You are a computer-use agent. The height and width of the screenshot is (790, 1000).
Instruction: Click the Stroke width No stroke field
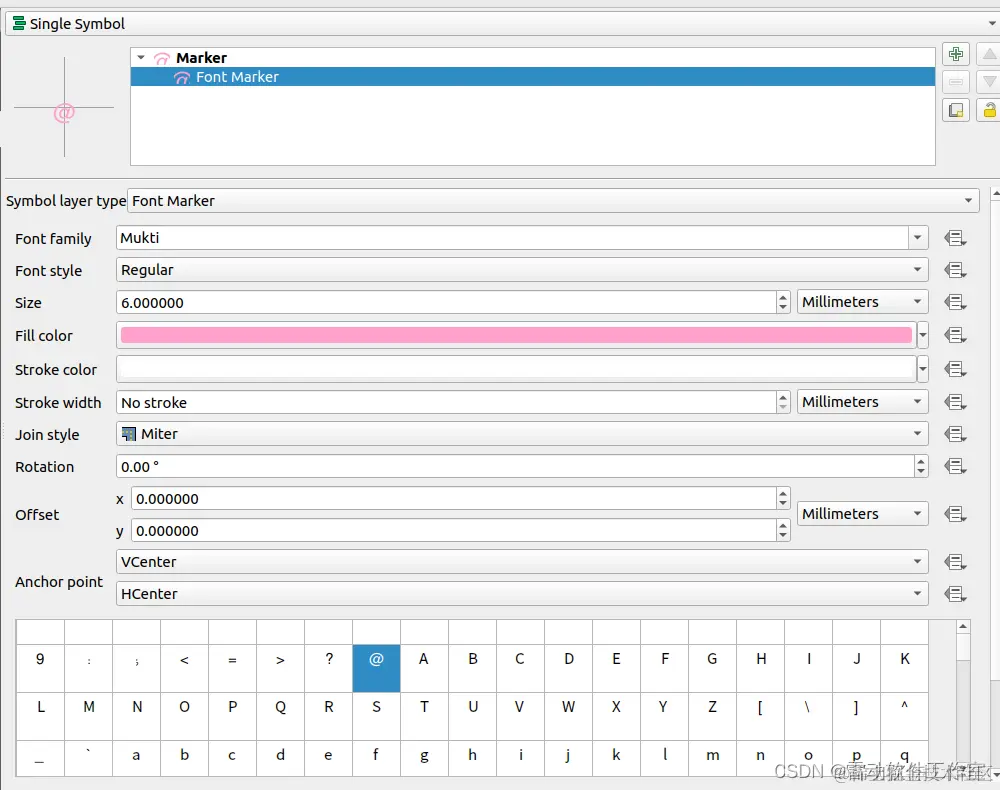tap(446, 402)
